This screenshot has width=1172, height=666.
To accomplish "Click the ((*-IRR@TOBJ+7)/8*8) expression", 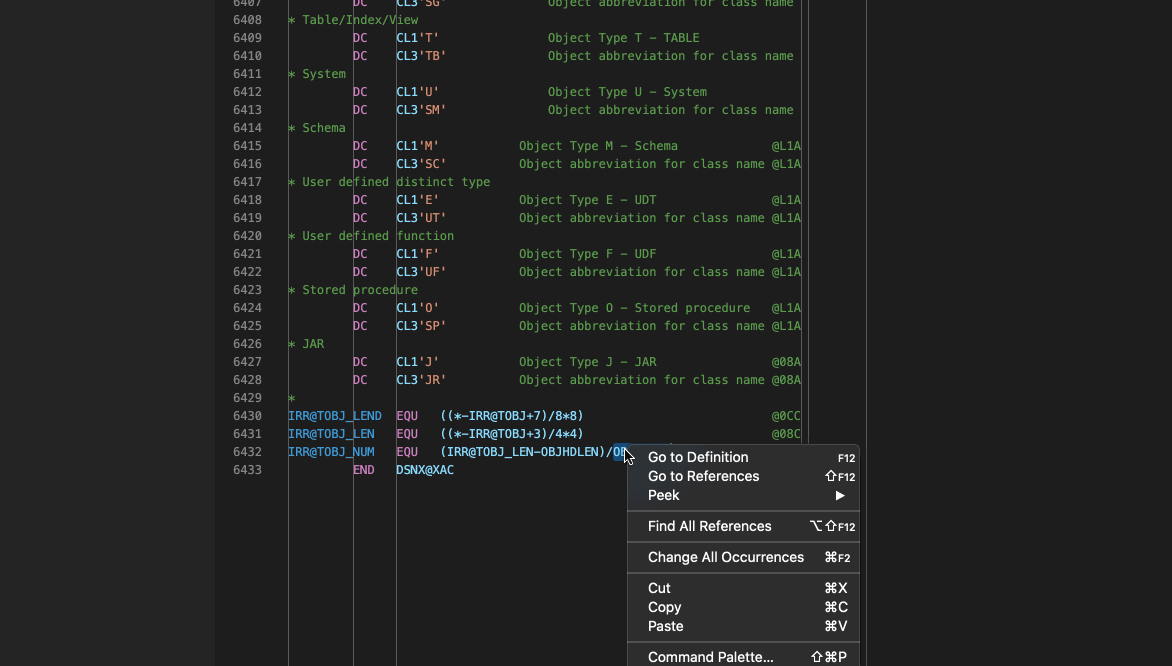I will point(512,416).
